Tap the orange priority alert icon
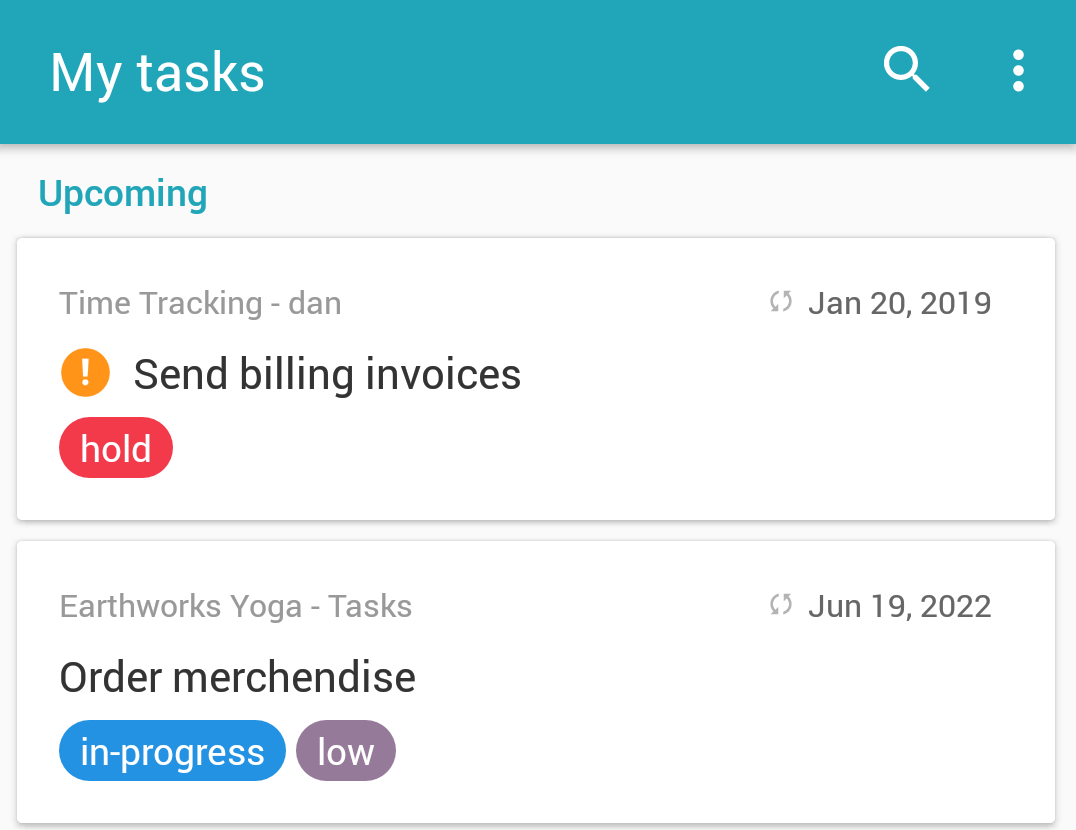Screen dimensions: 1076x830 (85, 372)
